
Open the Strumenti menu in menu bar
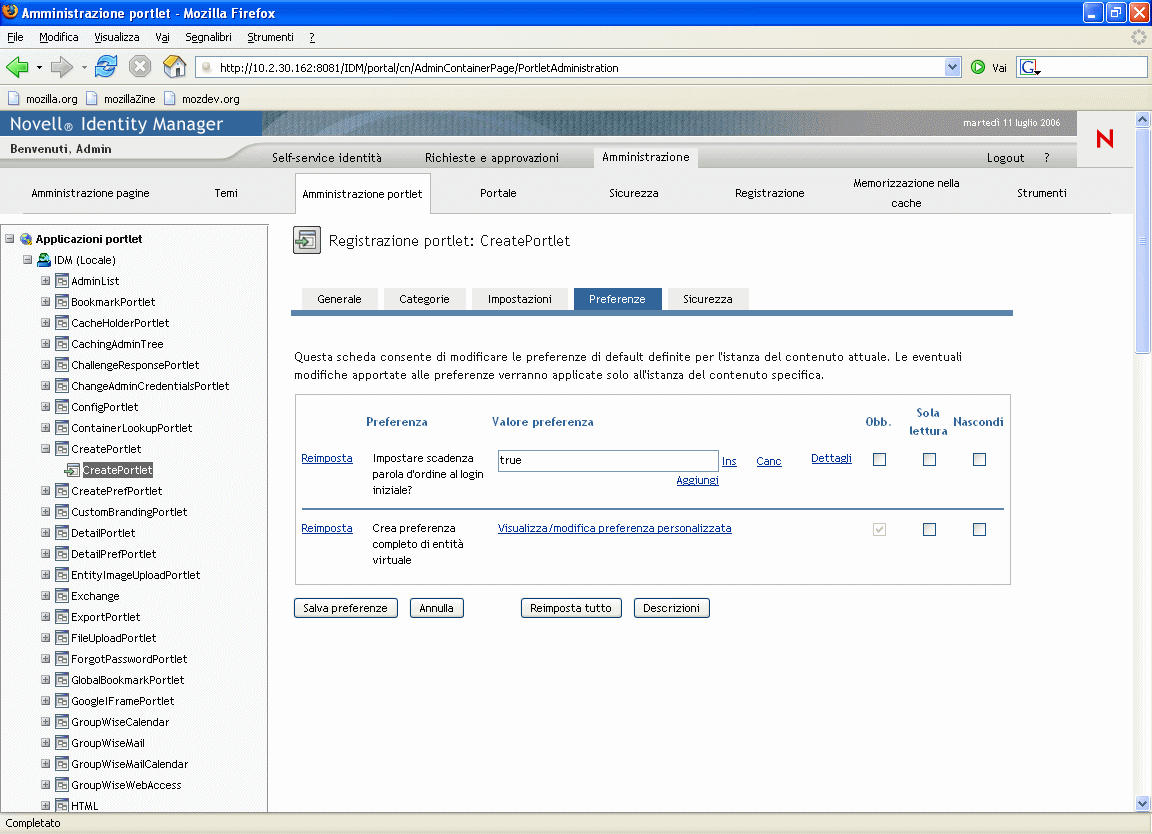pyautogui.click(x=270, y=37)
